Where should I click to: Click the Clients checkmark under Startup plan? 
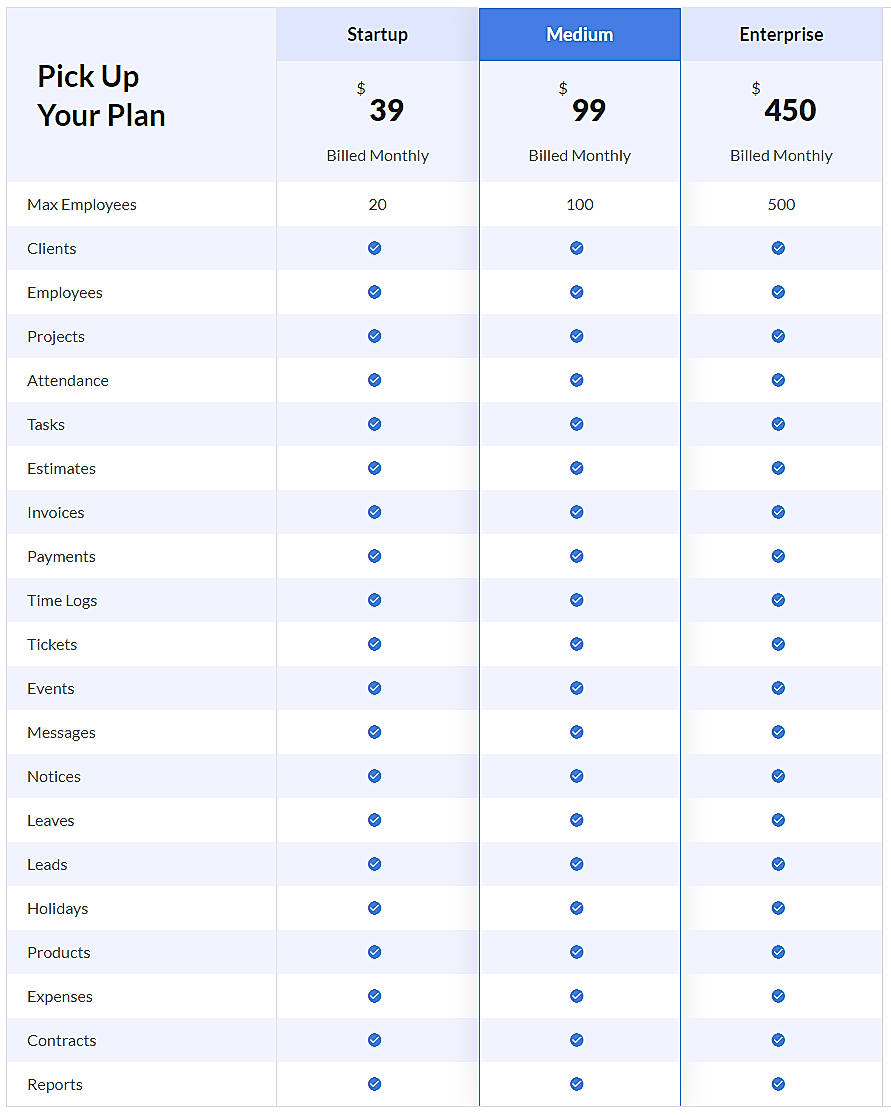coord(375,248)
